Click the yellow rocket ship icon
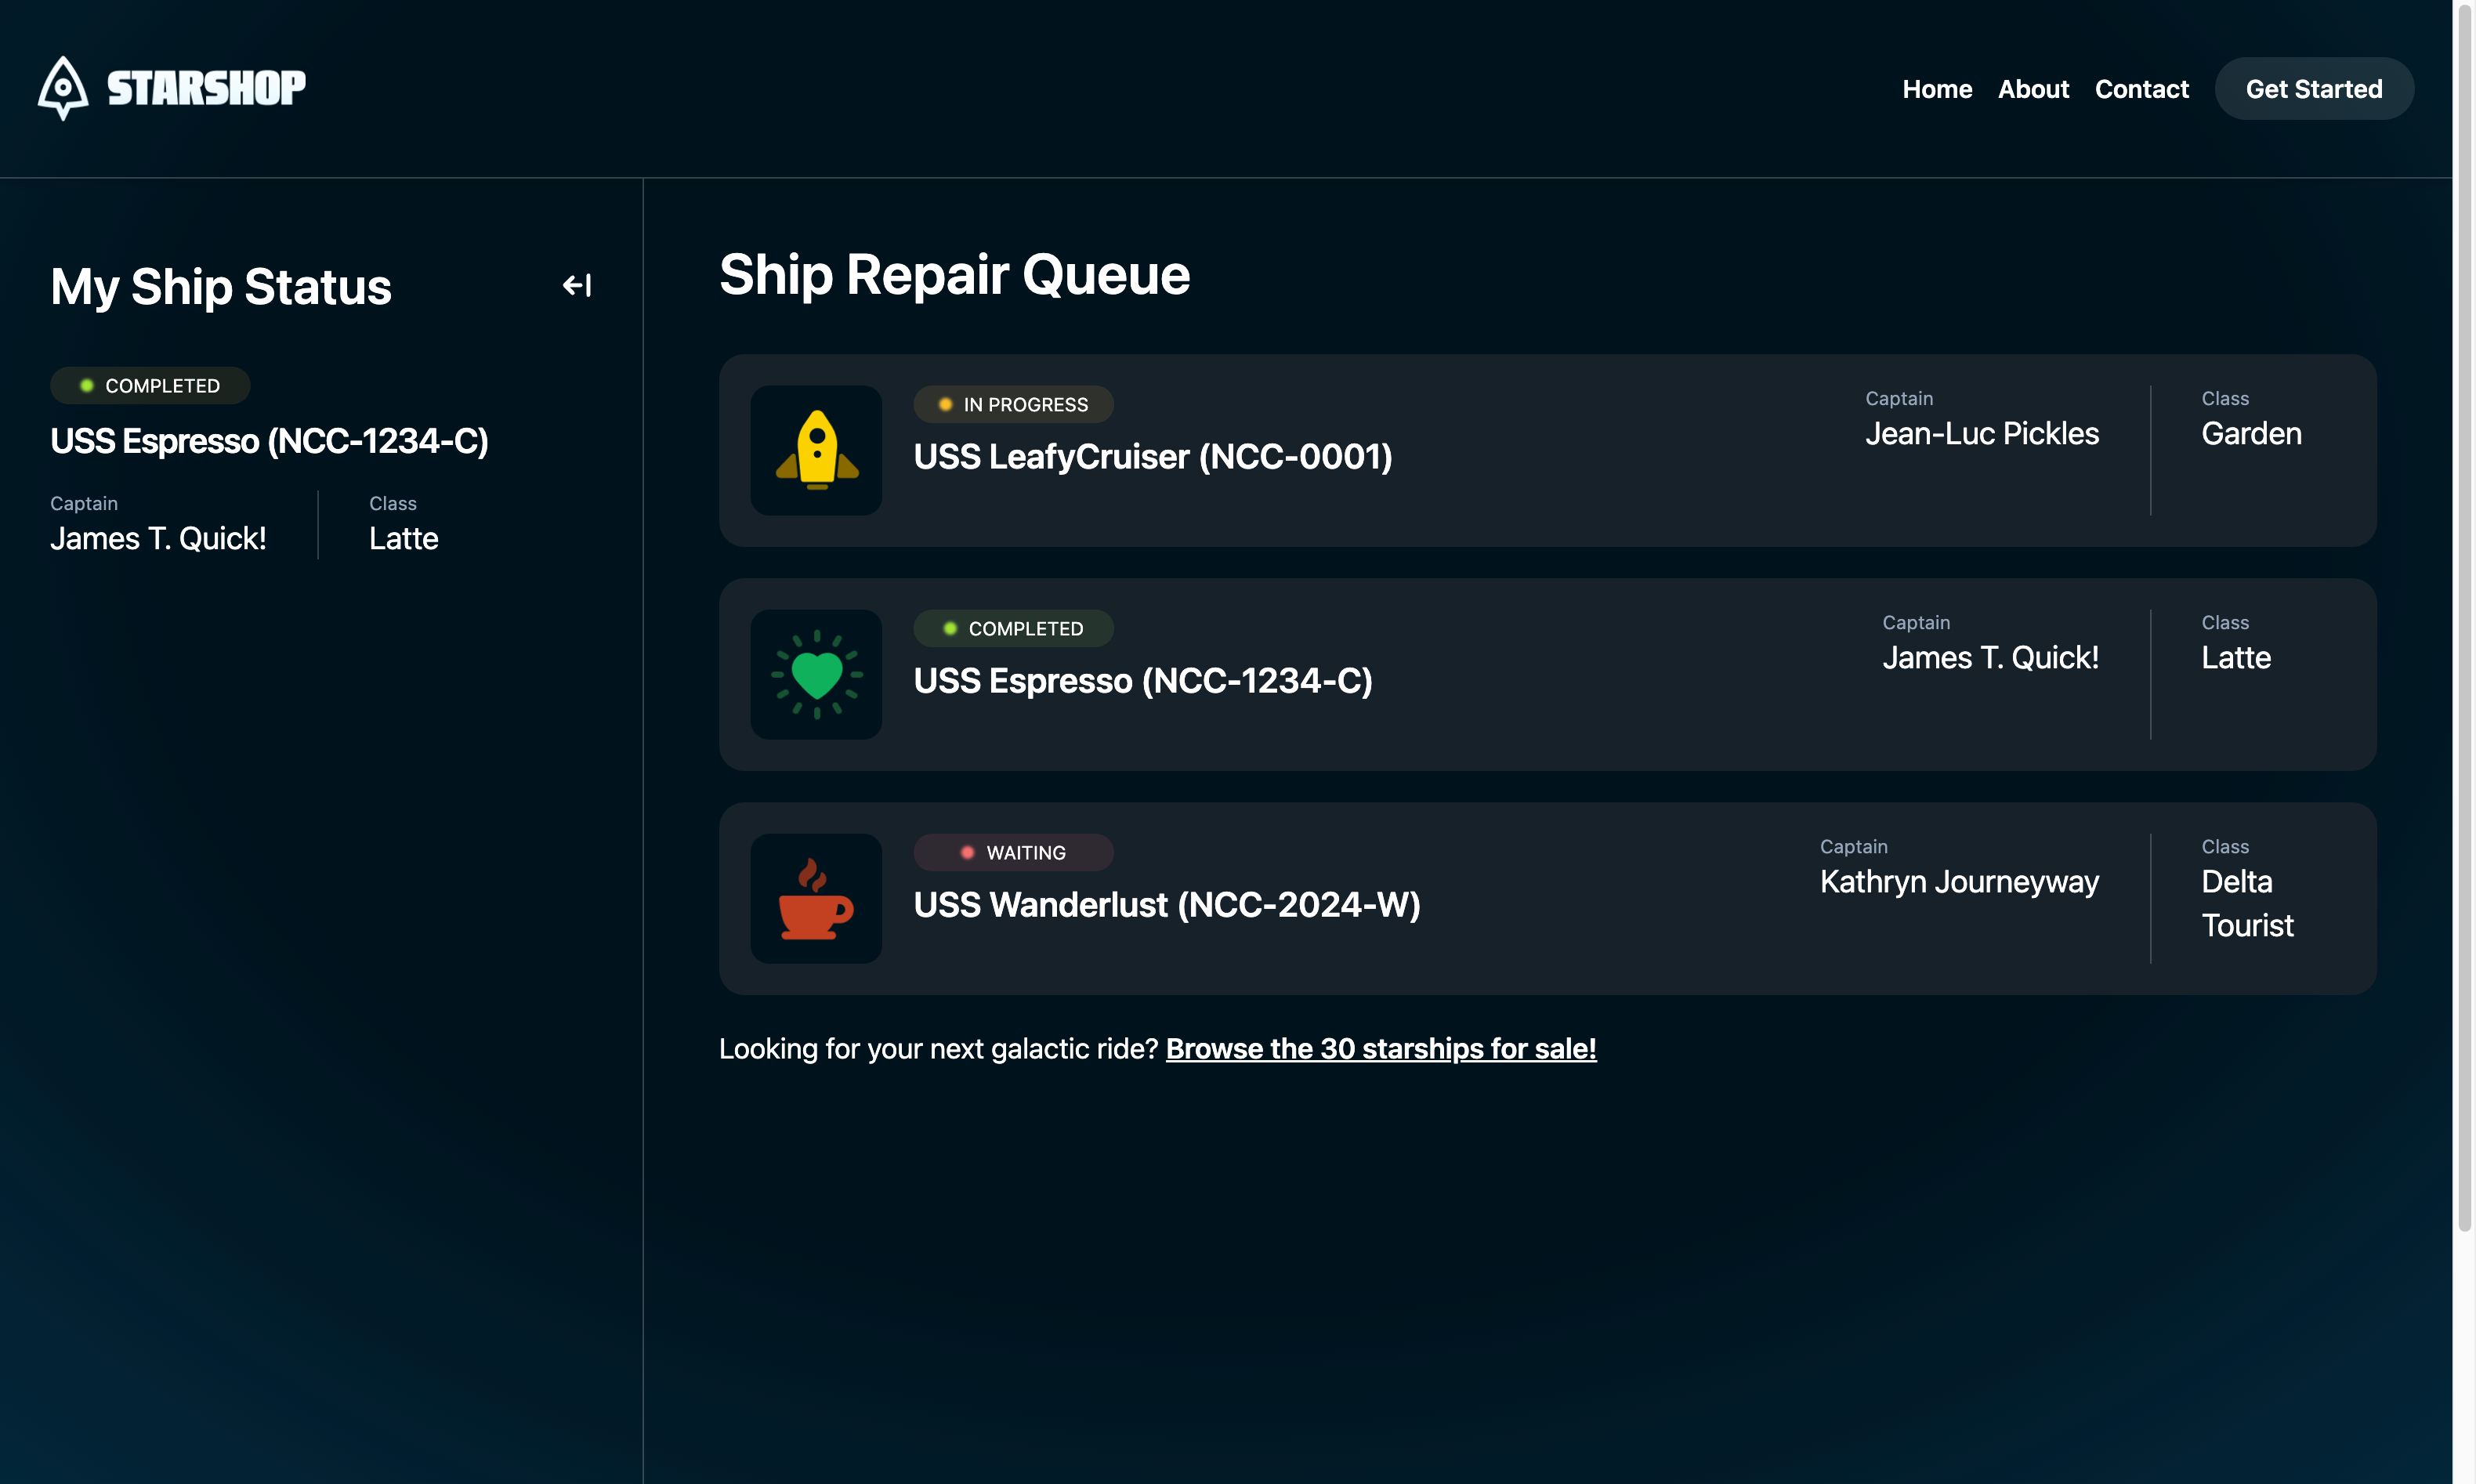Image resolution: width=2476 pixels, height=1484 pixels. tap(817, 450)
